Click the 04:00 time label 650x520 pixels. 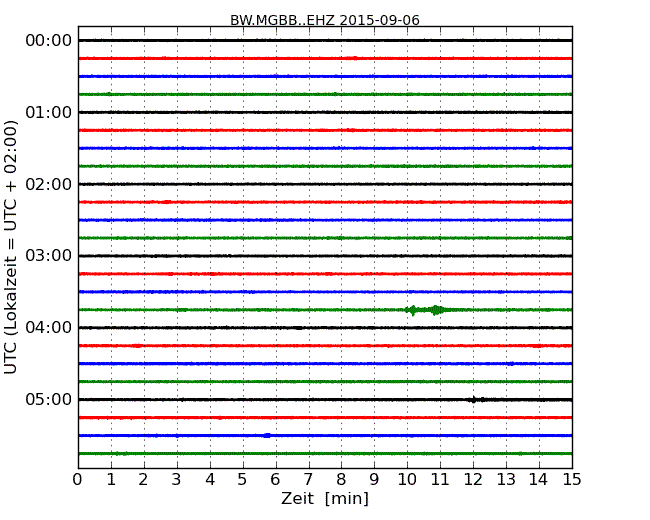click(49, 328)
